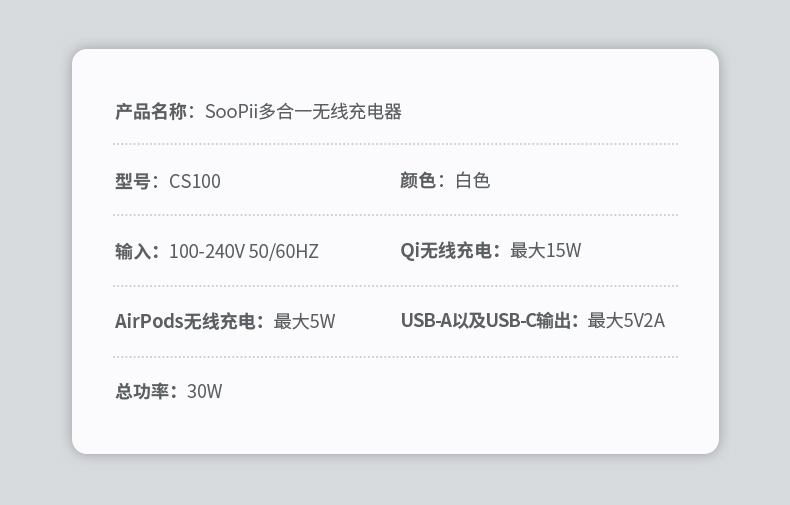The width and height of the screenshot is (790, 505).
Task: Click the 颜色 label
Action: (418, 181)
